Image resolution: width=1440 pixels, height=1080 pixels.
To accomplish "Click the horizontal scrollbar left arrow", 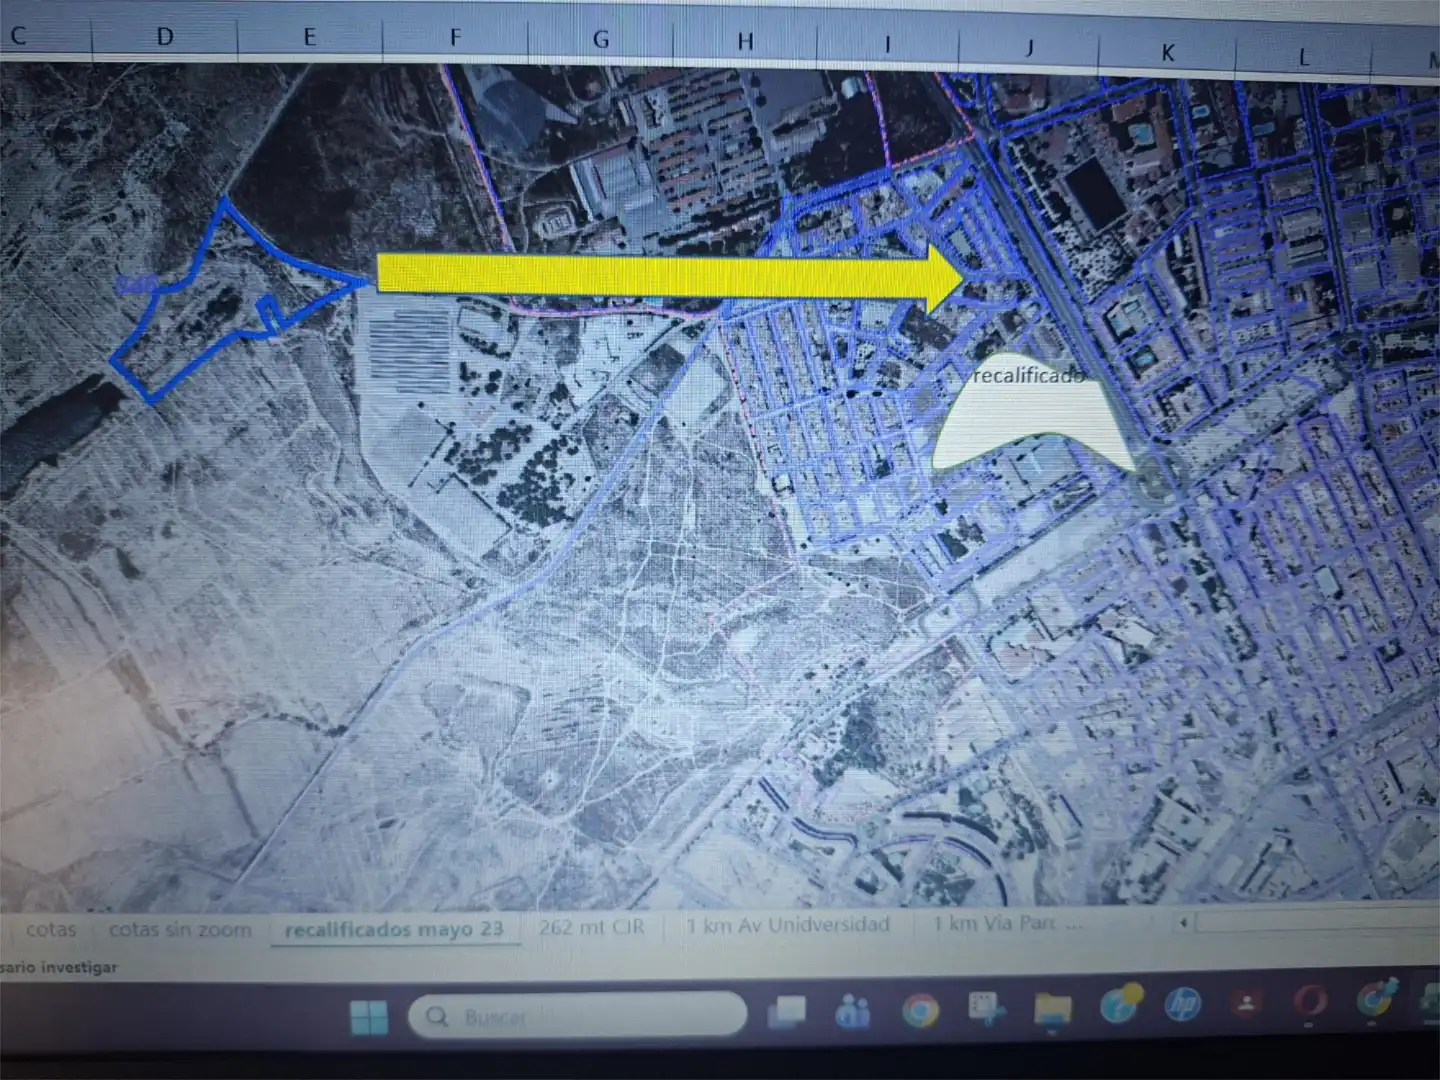I will (x=1184, y=922).
